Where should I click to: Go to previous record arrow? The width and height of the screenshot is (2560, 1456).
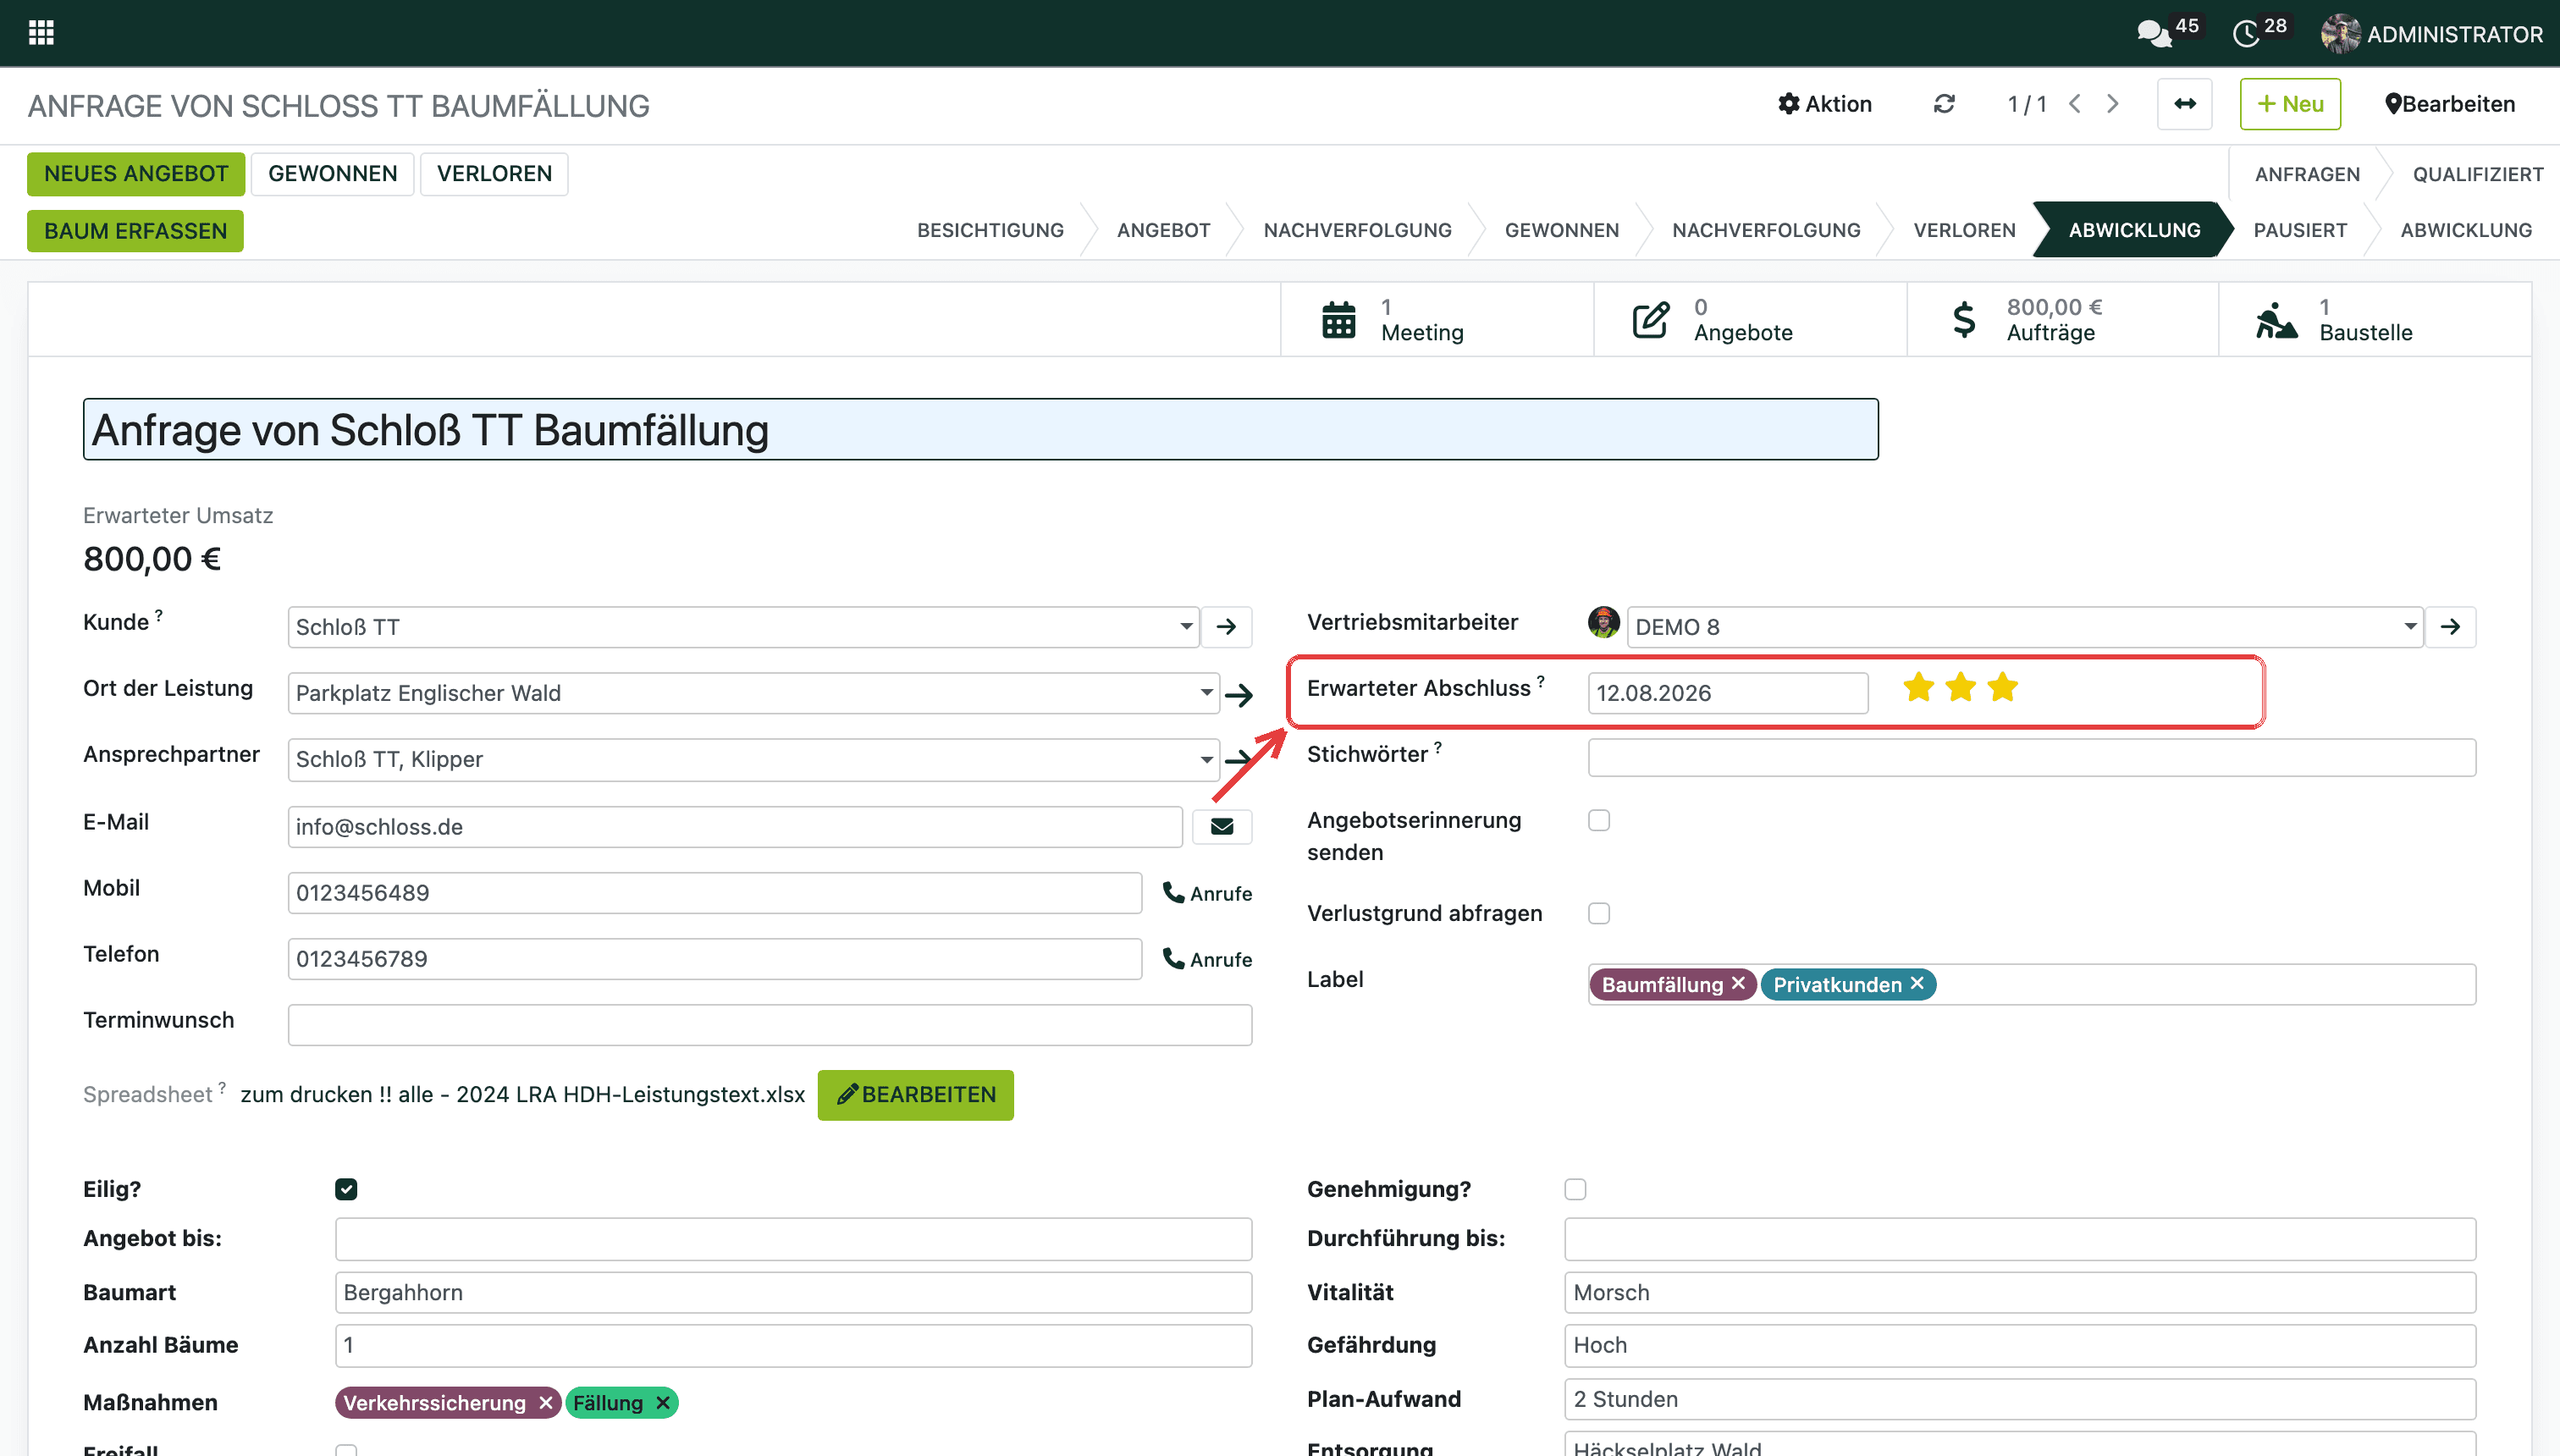click(x=2076, y=104)
